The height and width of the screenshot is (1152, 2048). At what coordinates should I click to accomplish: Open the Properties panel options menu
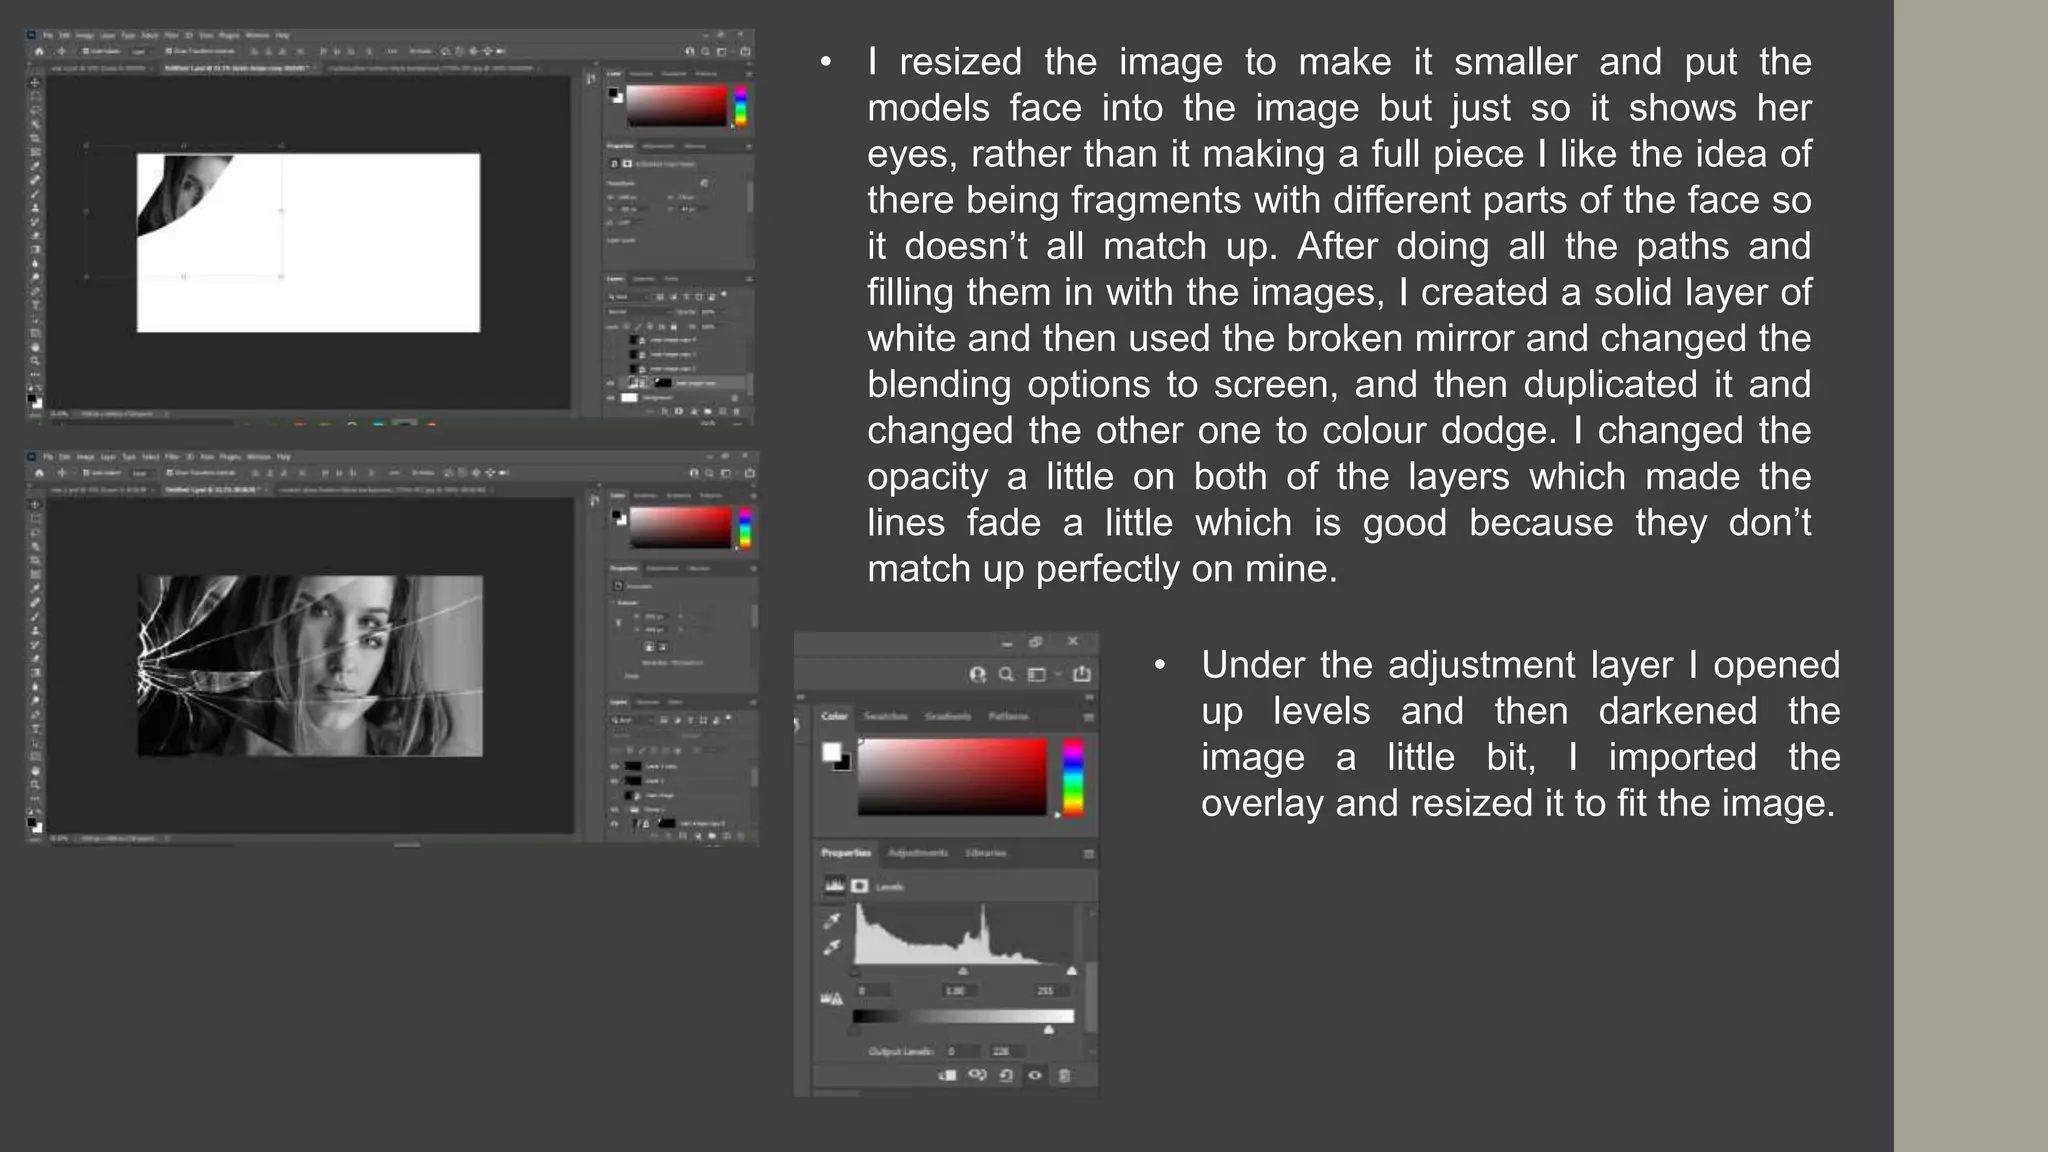(x=1088, y=854)
